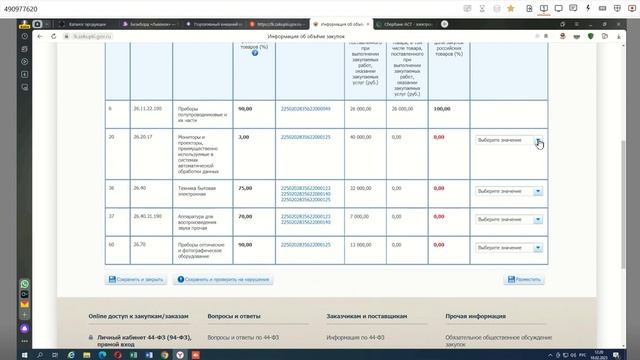Click the blue help icon in the column header
This screenshot has width=640, height=360.
pos(255,53)
